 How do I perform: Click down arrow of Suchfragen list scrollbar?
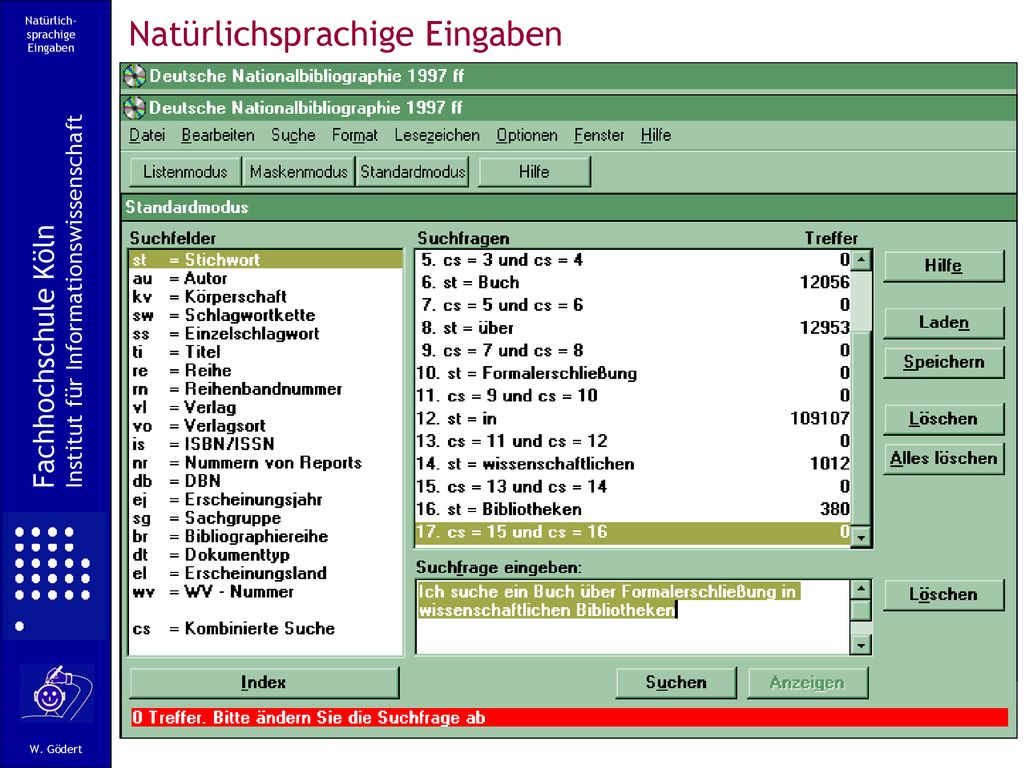[861, 537]
